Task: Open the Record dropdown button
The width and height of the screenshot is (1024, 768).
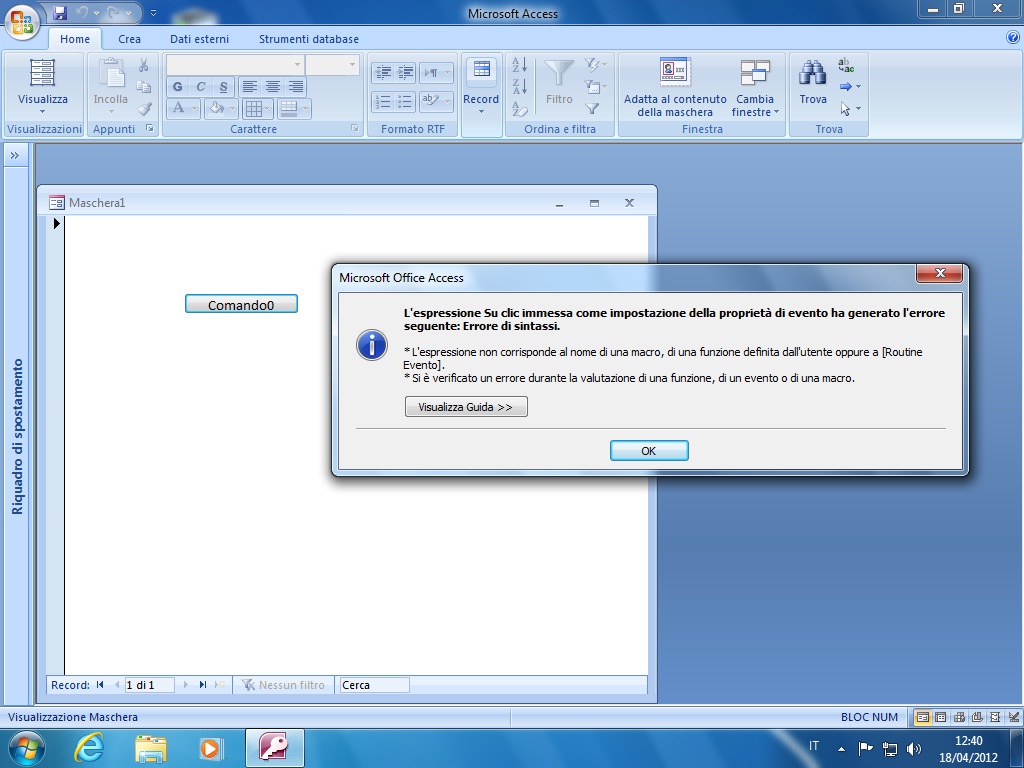Action: point(481,87)
